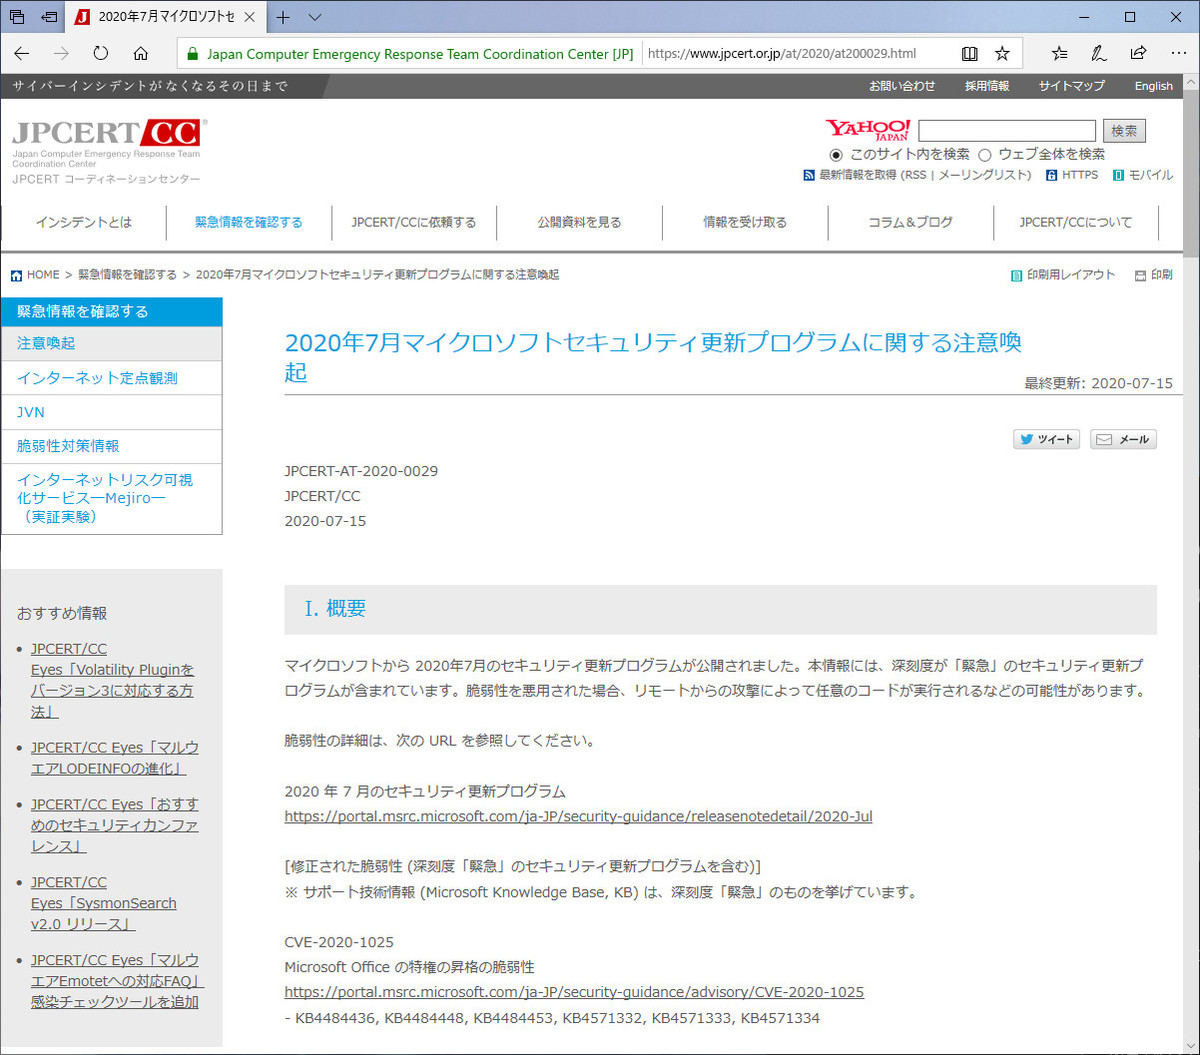Click メーリングリスト link
Viewport: 1200px width, 1055px height.
tap(982, 175)
